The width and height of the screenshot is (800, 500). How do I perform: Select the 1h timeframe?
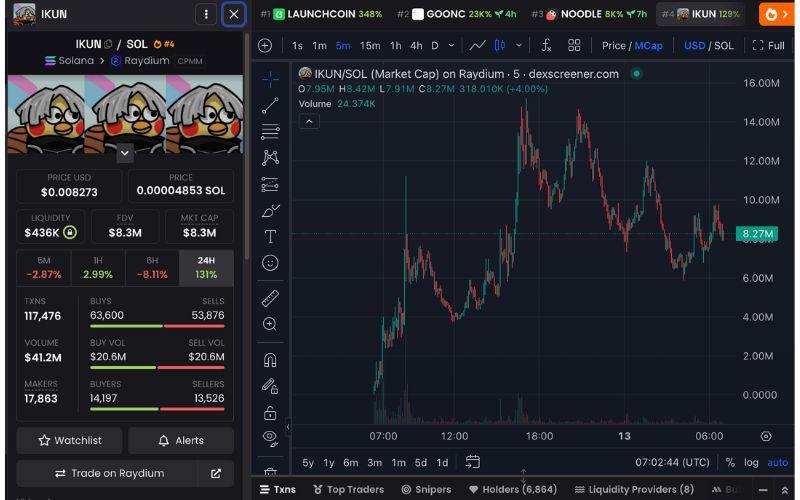(x=396, y=45)
